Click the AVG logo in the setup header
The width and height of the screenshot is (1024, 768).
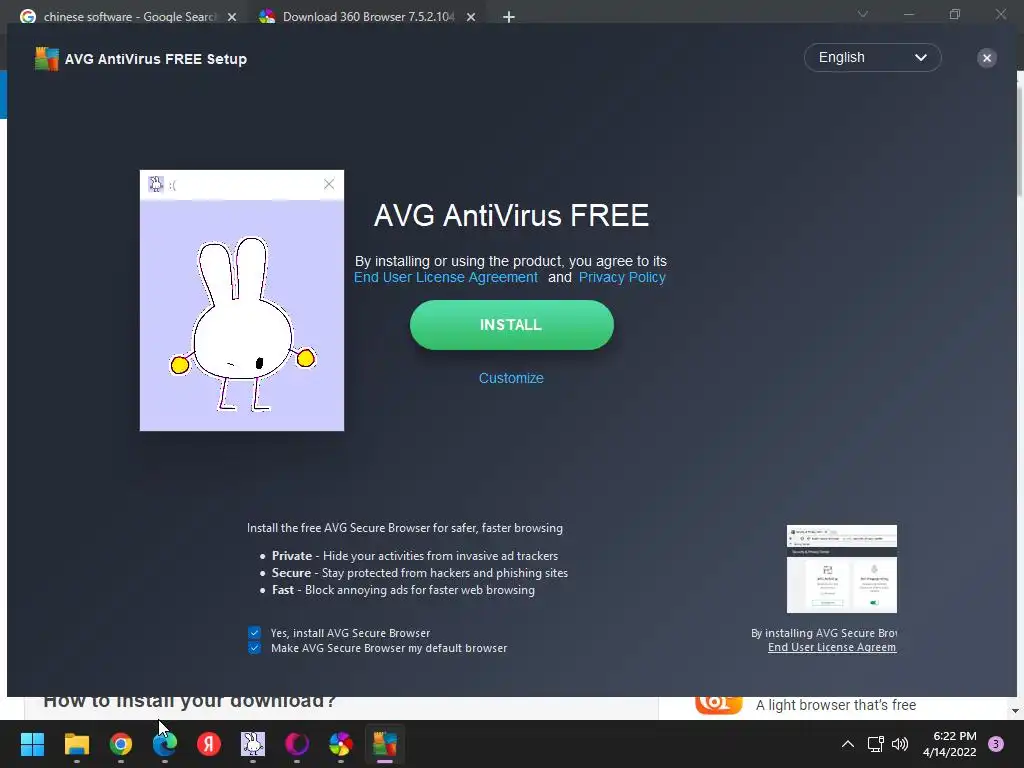(x=46, y=59)
